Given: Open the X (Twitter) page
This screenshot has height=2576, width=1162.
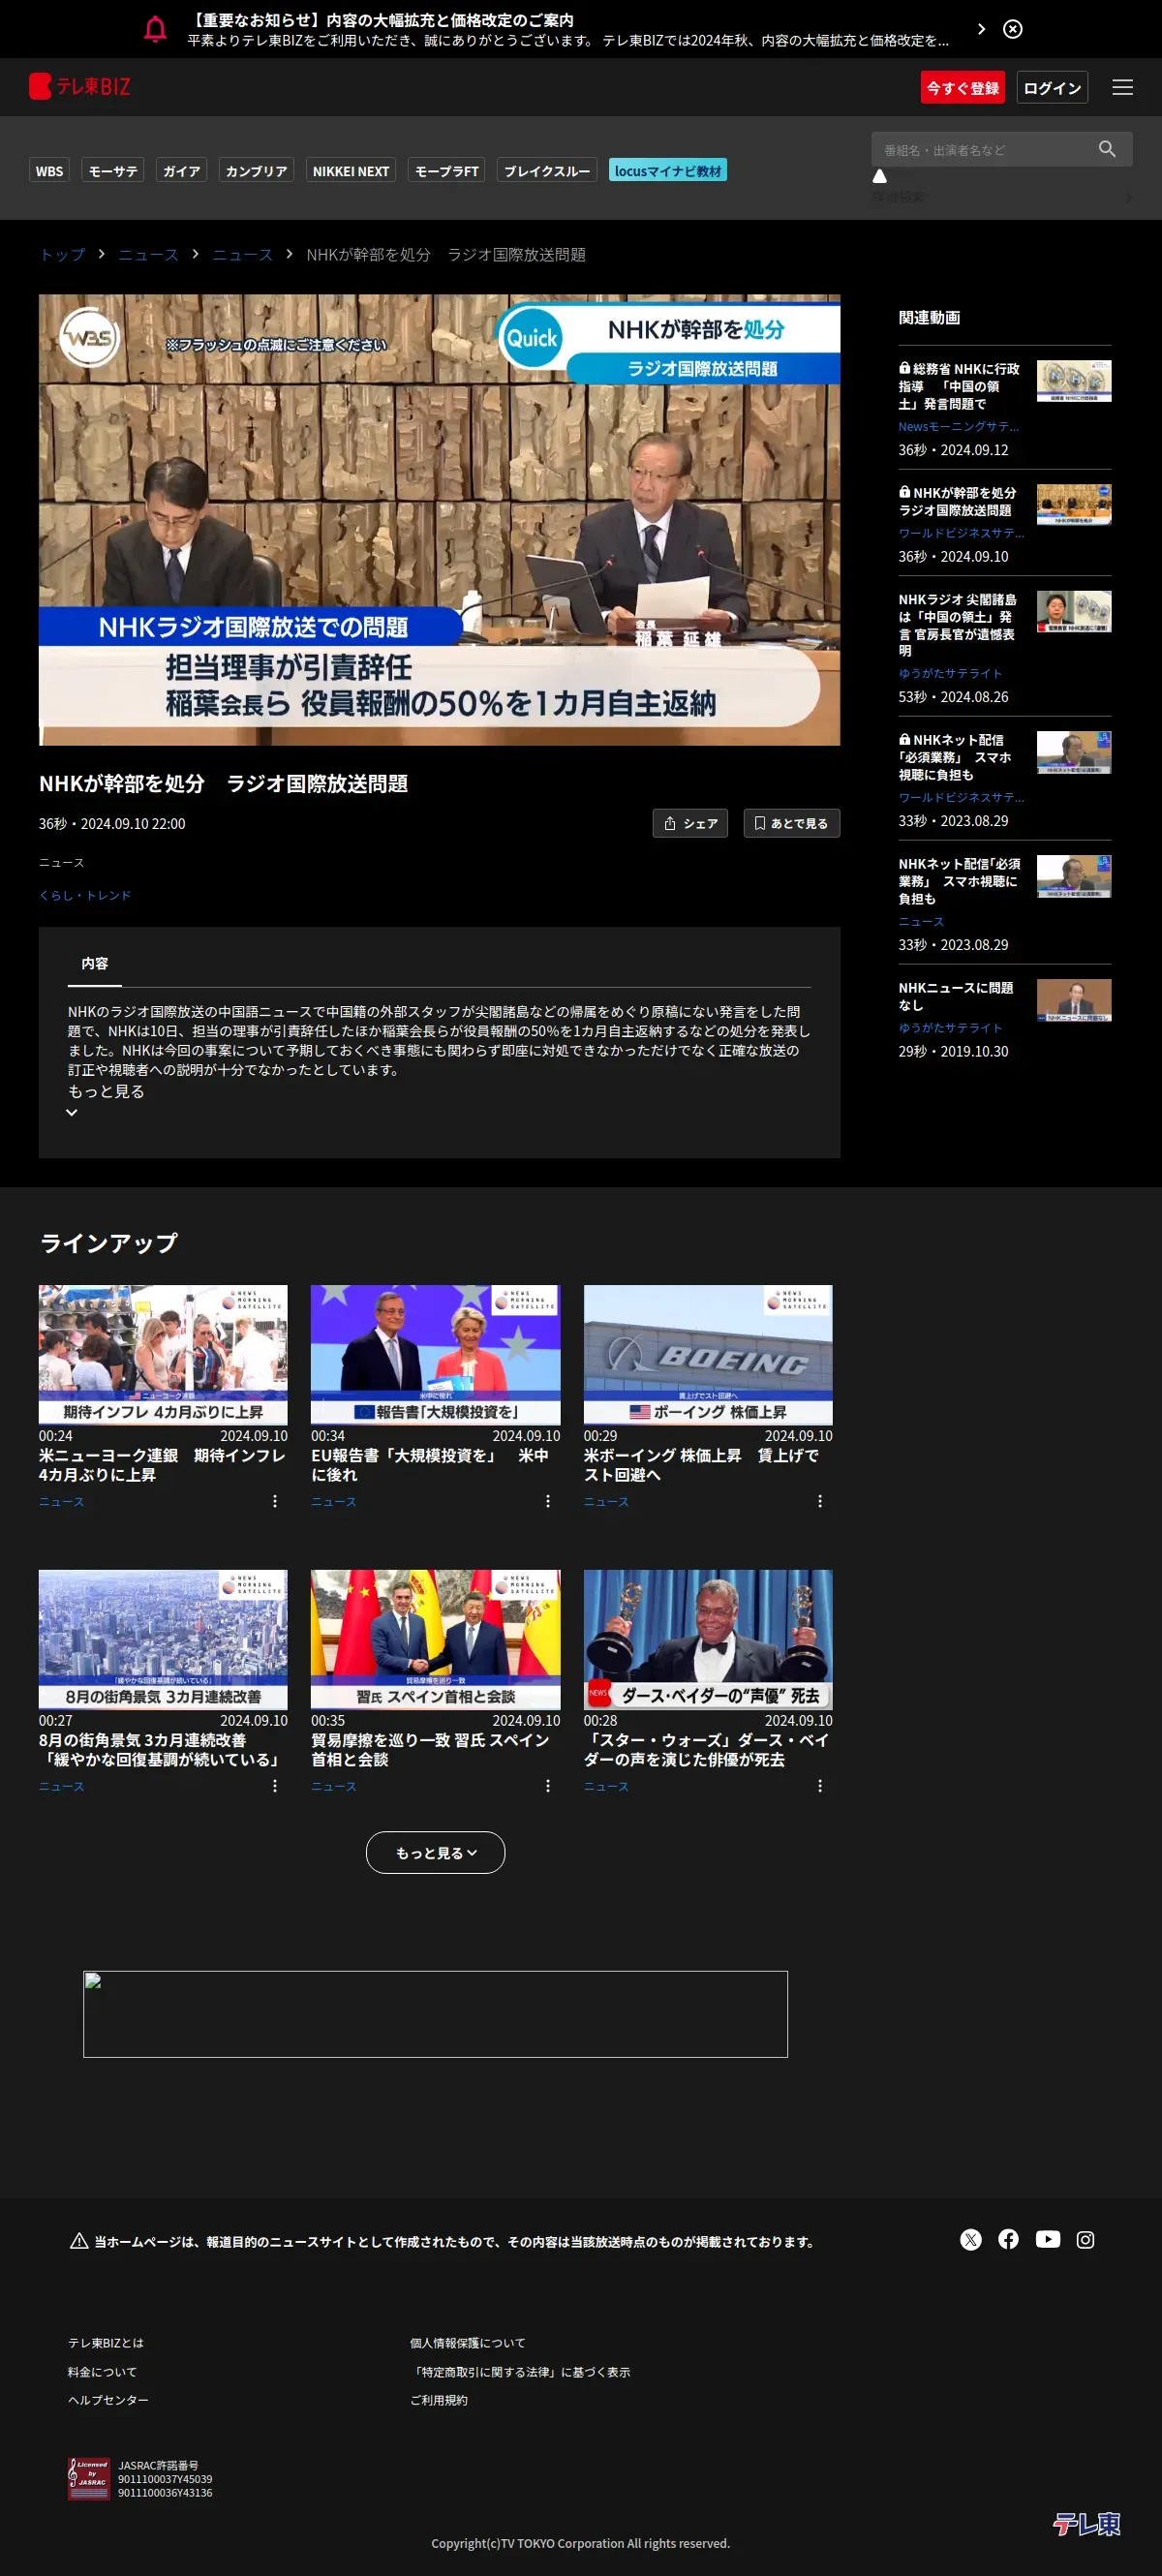Looking at the screenshot, I should pyautogui.click(x=971, y=2239).
